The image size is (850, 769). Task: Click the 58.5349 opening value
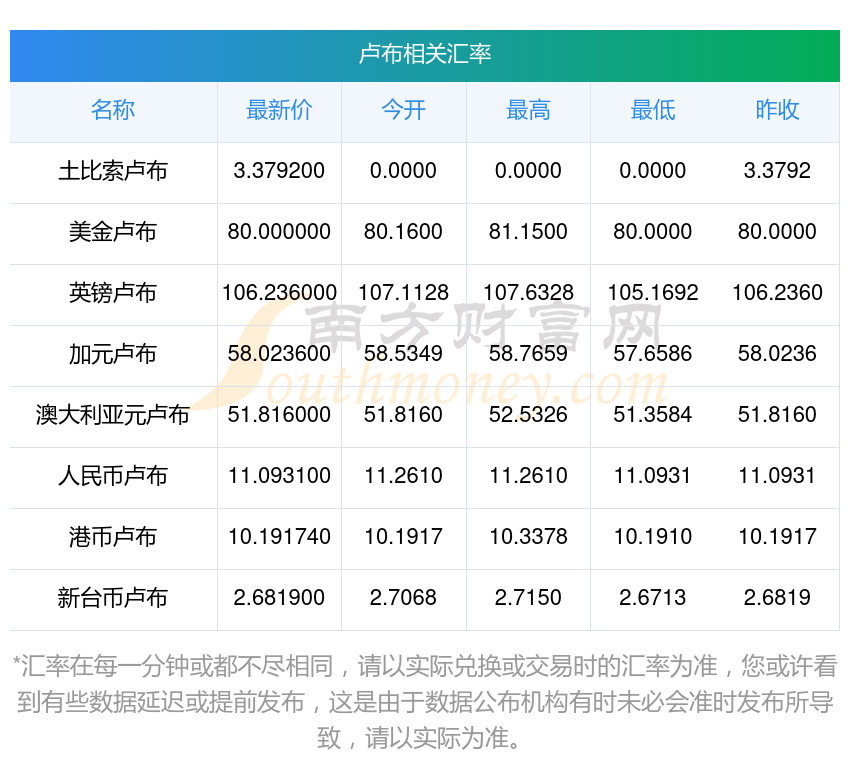[x=403, y=354]
